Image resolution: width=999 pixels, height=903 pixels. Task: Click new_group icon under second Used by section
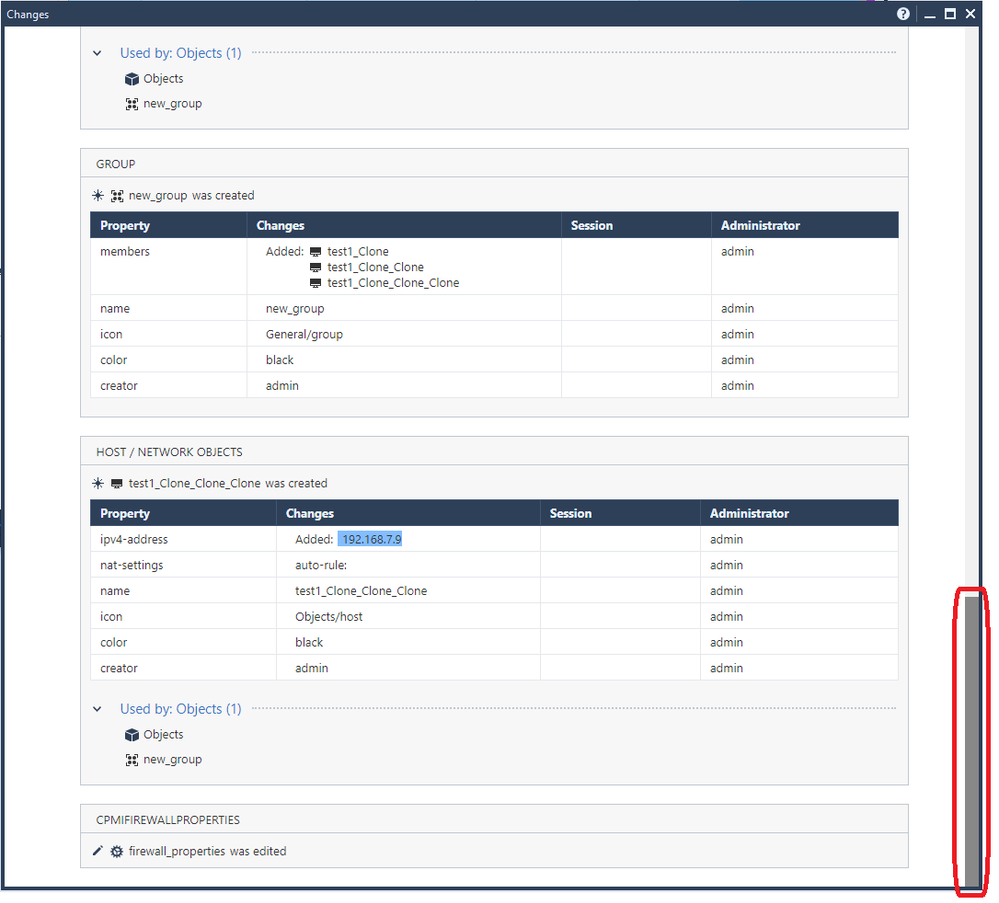(132, 760)
